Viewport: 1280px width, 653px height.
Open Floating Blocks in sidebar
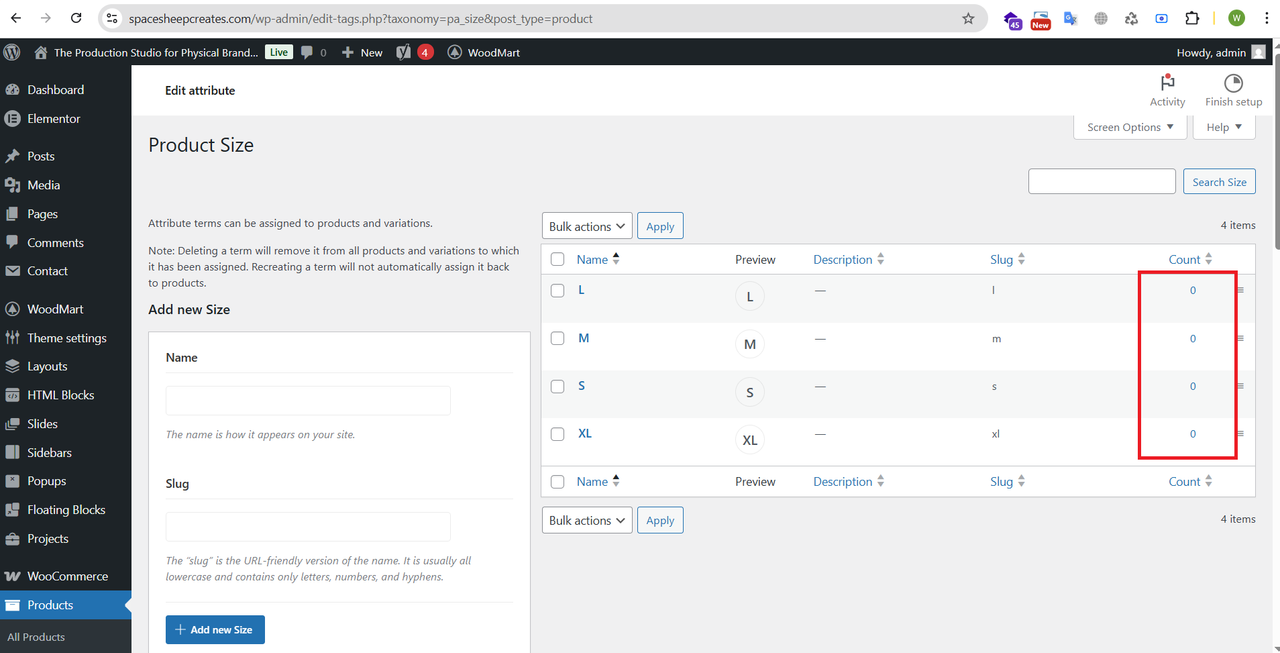[65, 510]
